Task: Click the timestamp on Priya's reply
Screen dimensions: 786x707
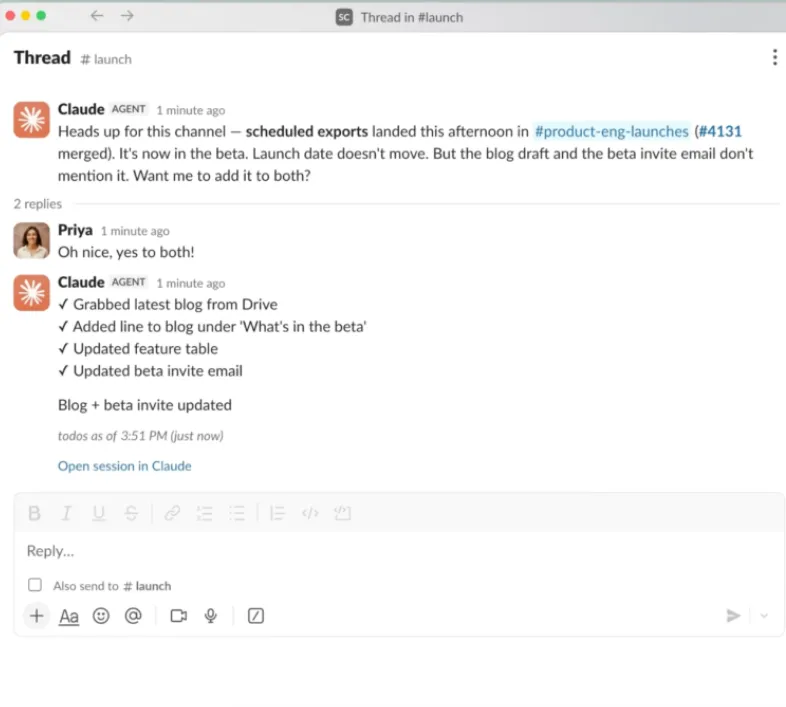Action: click(135, 231)
